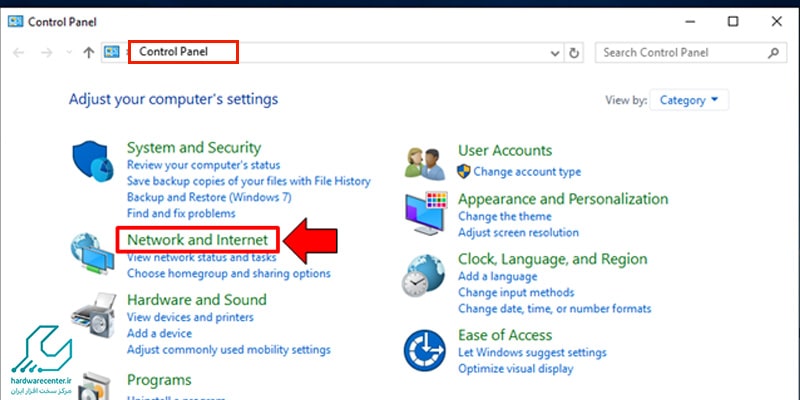Click Change input methods link
Screen dimensions: 800x400
coord(516,293)
